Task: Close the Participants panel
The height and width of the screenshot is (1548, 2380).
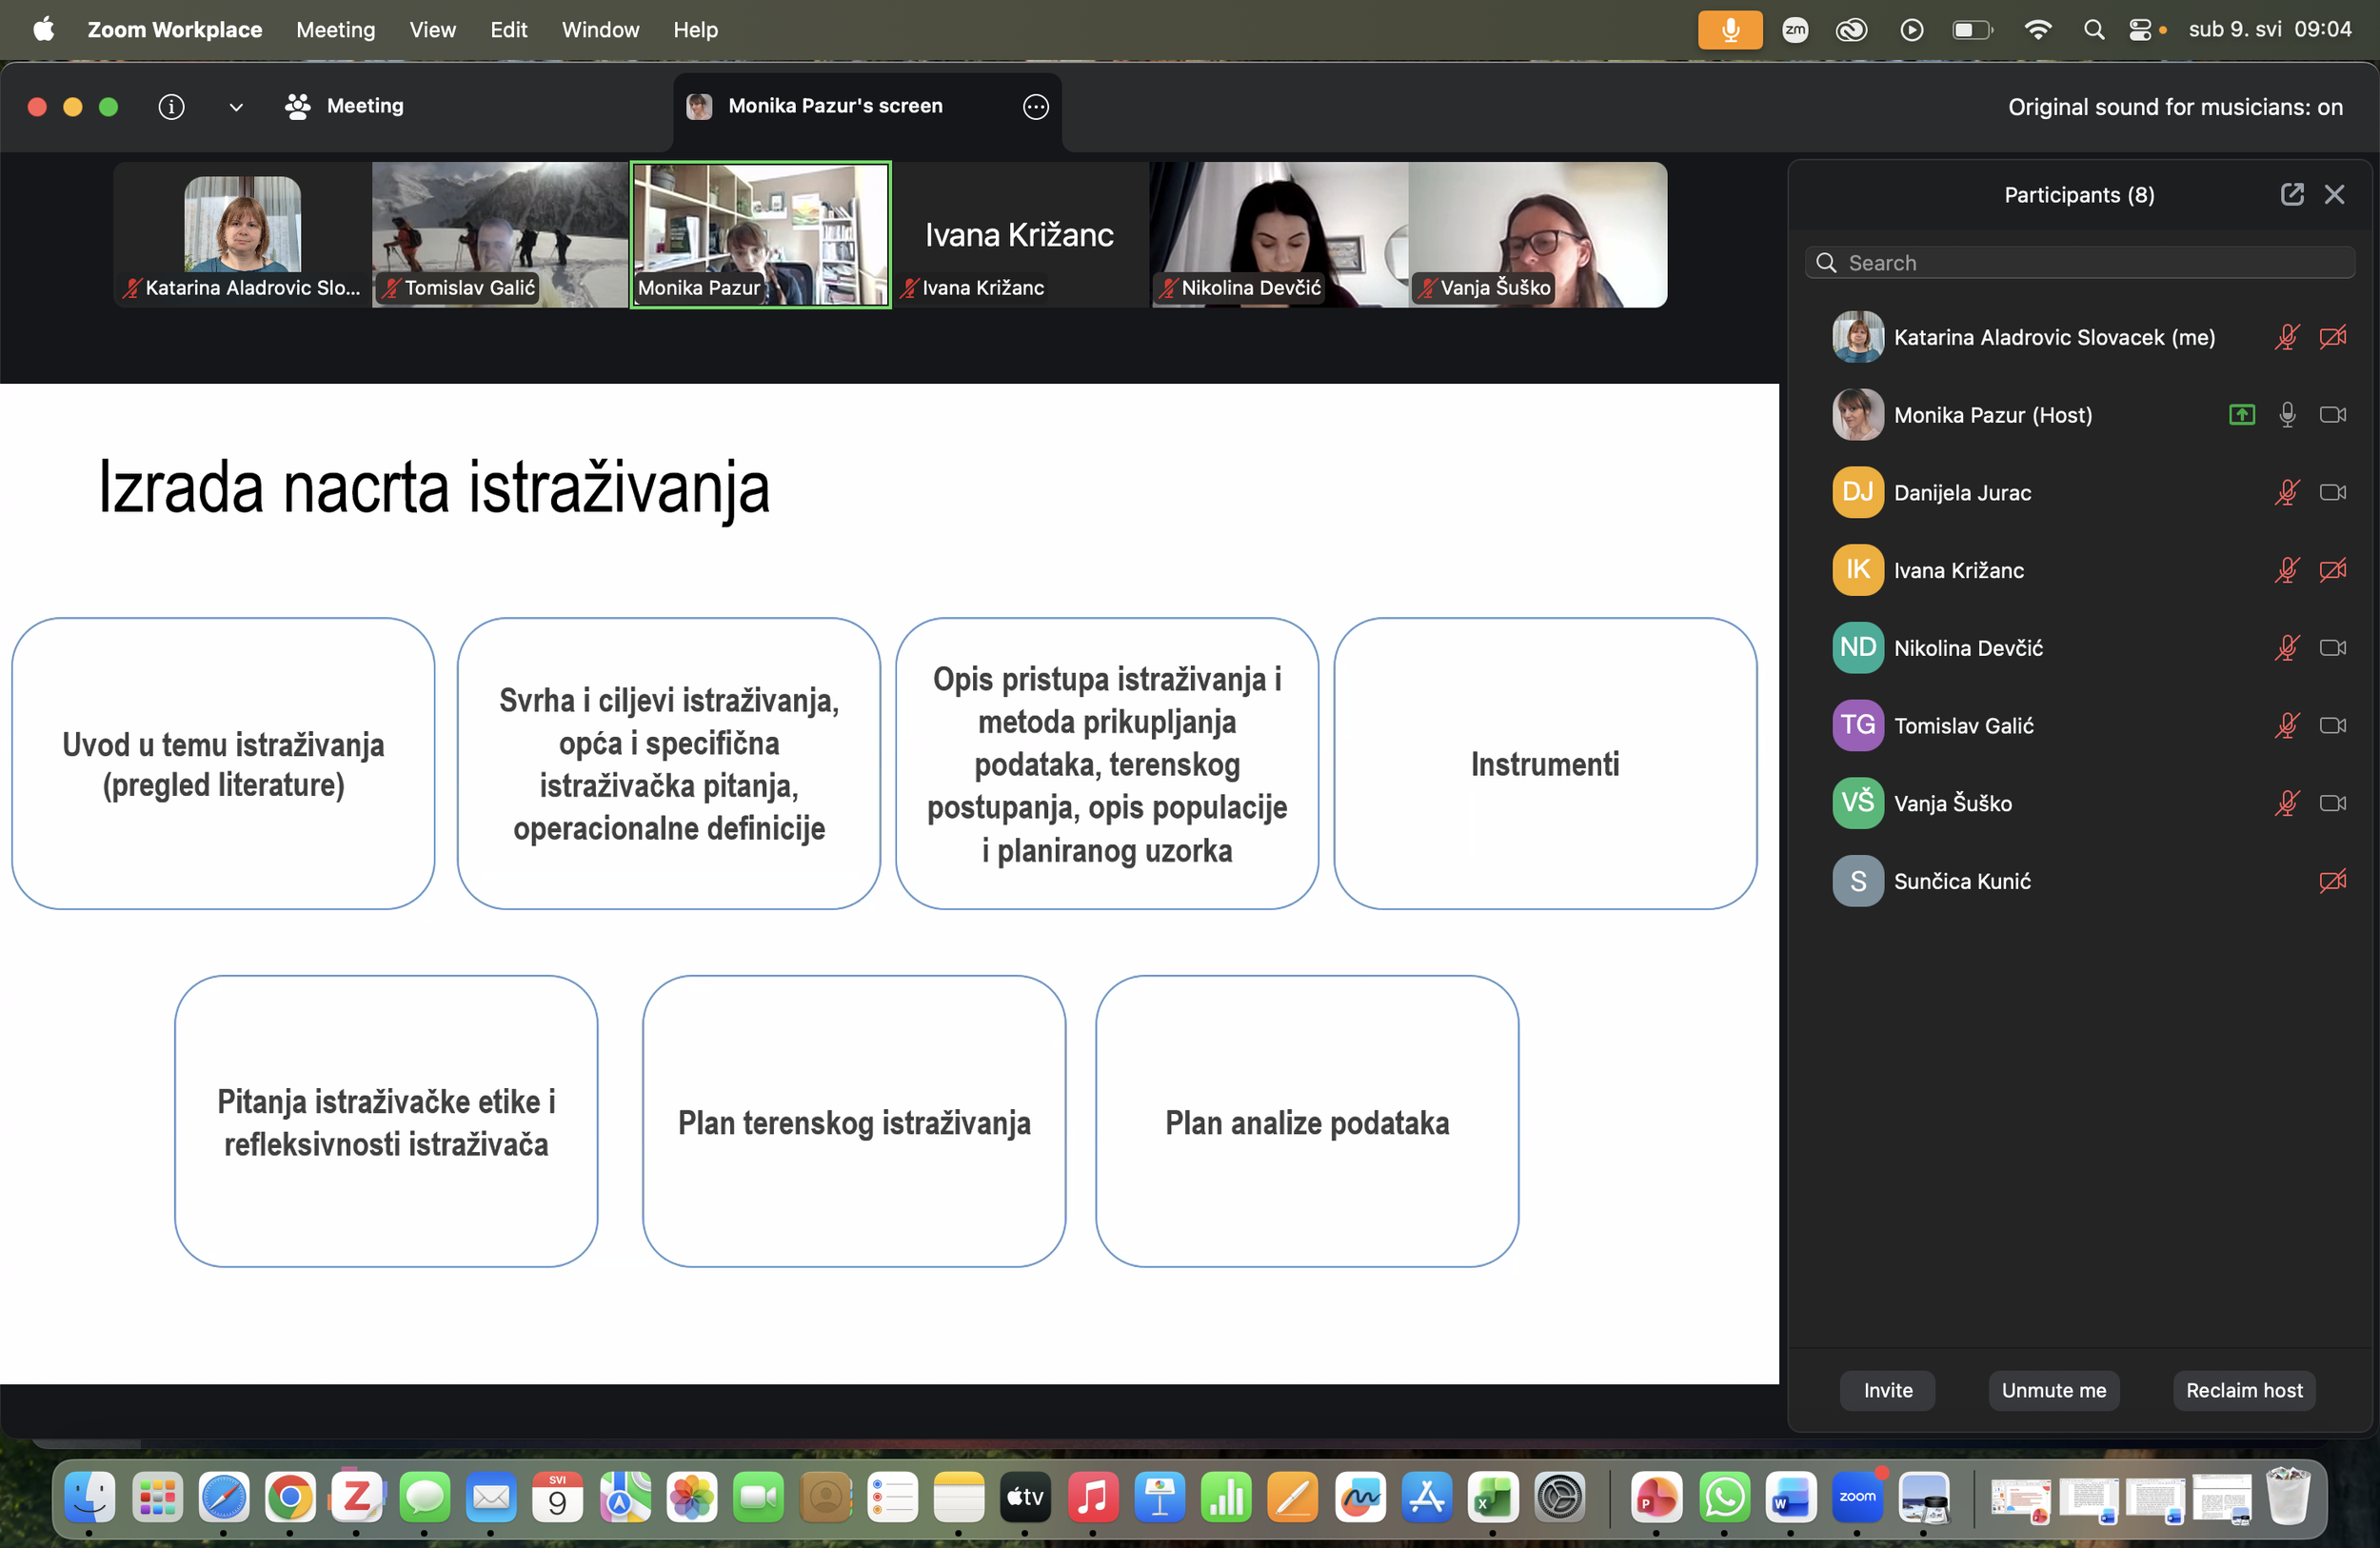Action: pos(2334,194)
